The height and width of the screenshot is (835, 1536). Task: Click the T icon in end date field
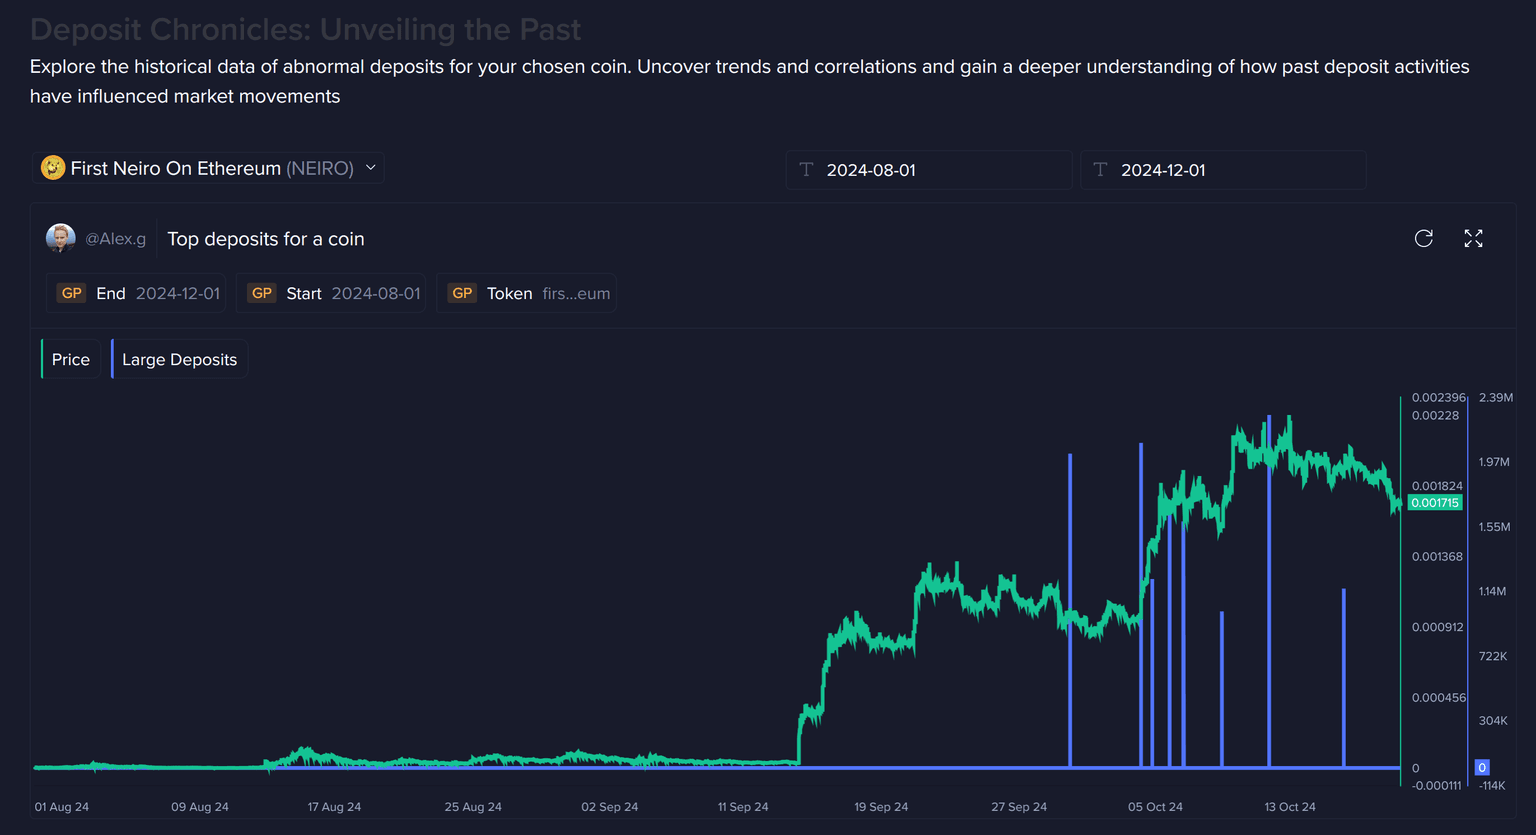[x=1100, y=170]
